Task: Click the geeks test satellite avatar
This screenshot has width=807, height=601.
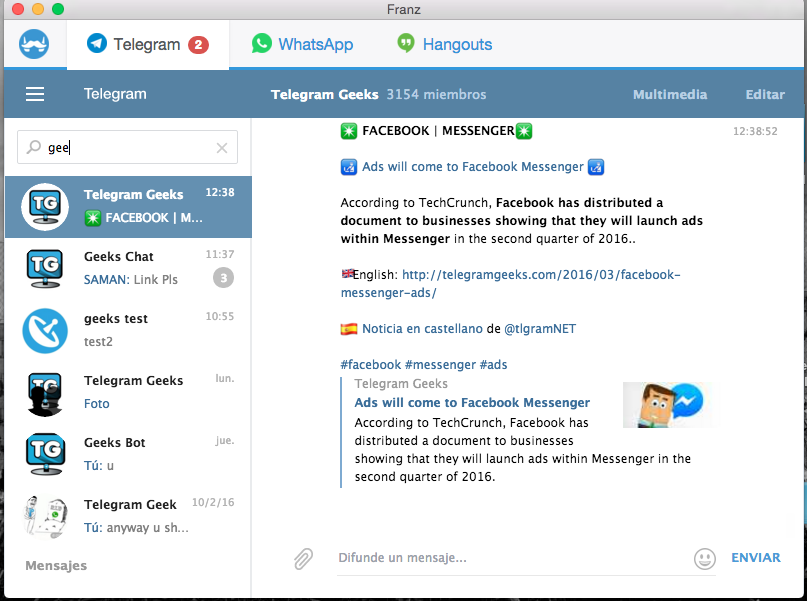Action: tap(45, 331)
